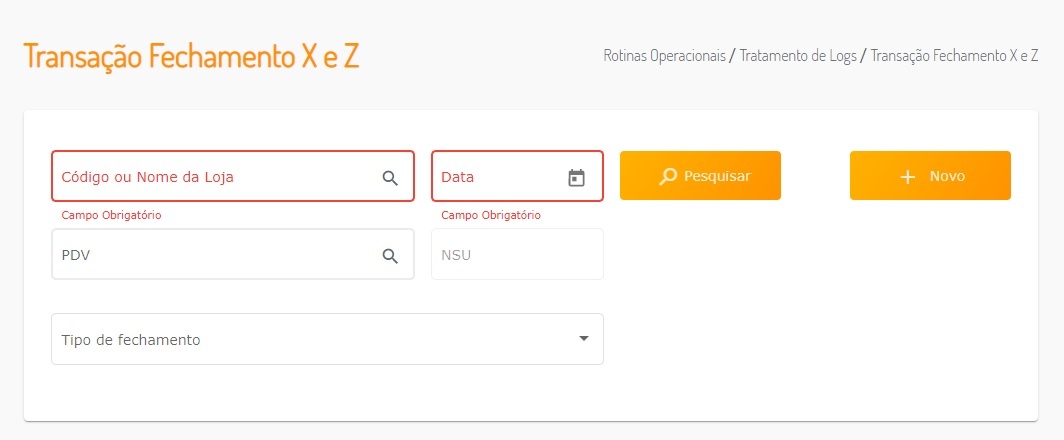
Task: Open the calendar picker in Data field
Action: pyautogui.click(x=576, y=177)
